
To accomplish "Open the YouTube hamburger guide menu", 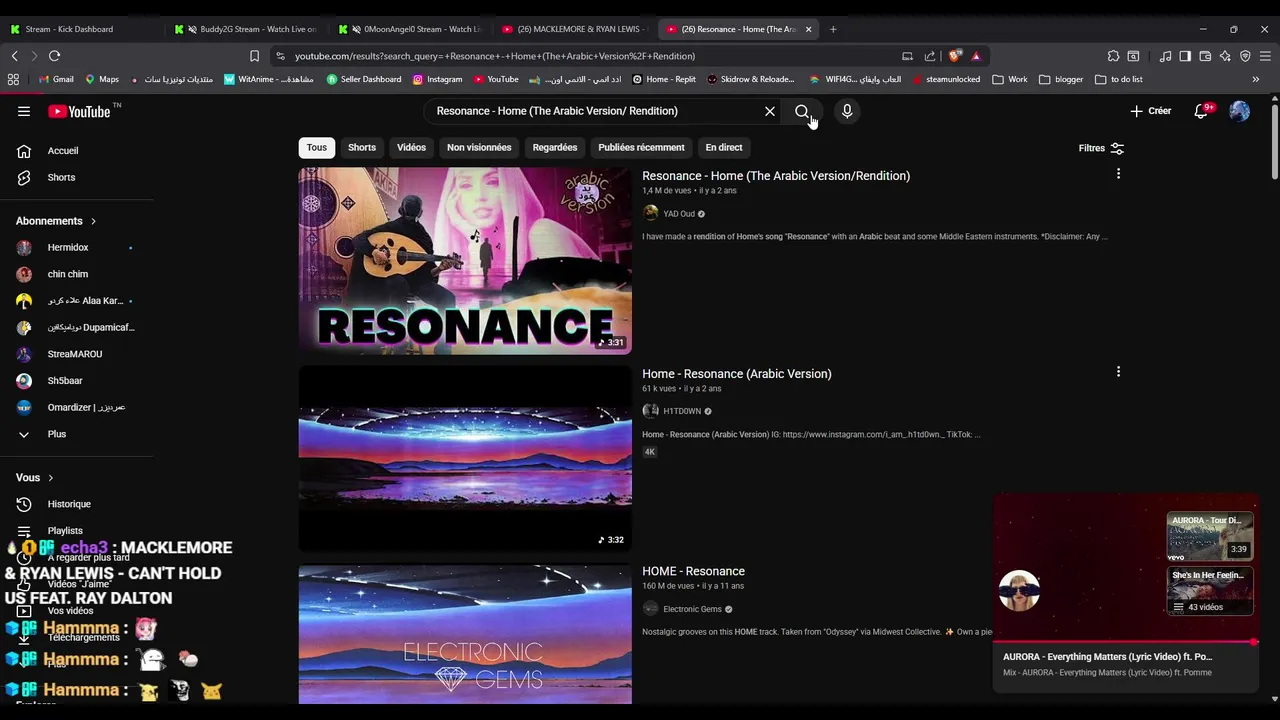I will click(24, 111).
